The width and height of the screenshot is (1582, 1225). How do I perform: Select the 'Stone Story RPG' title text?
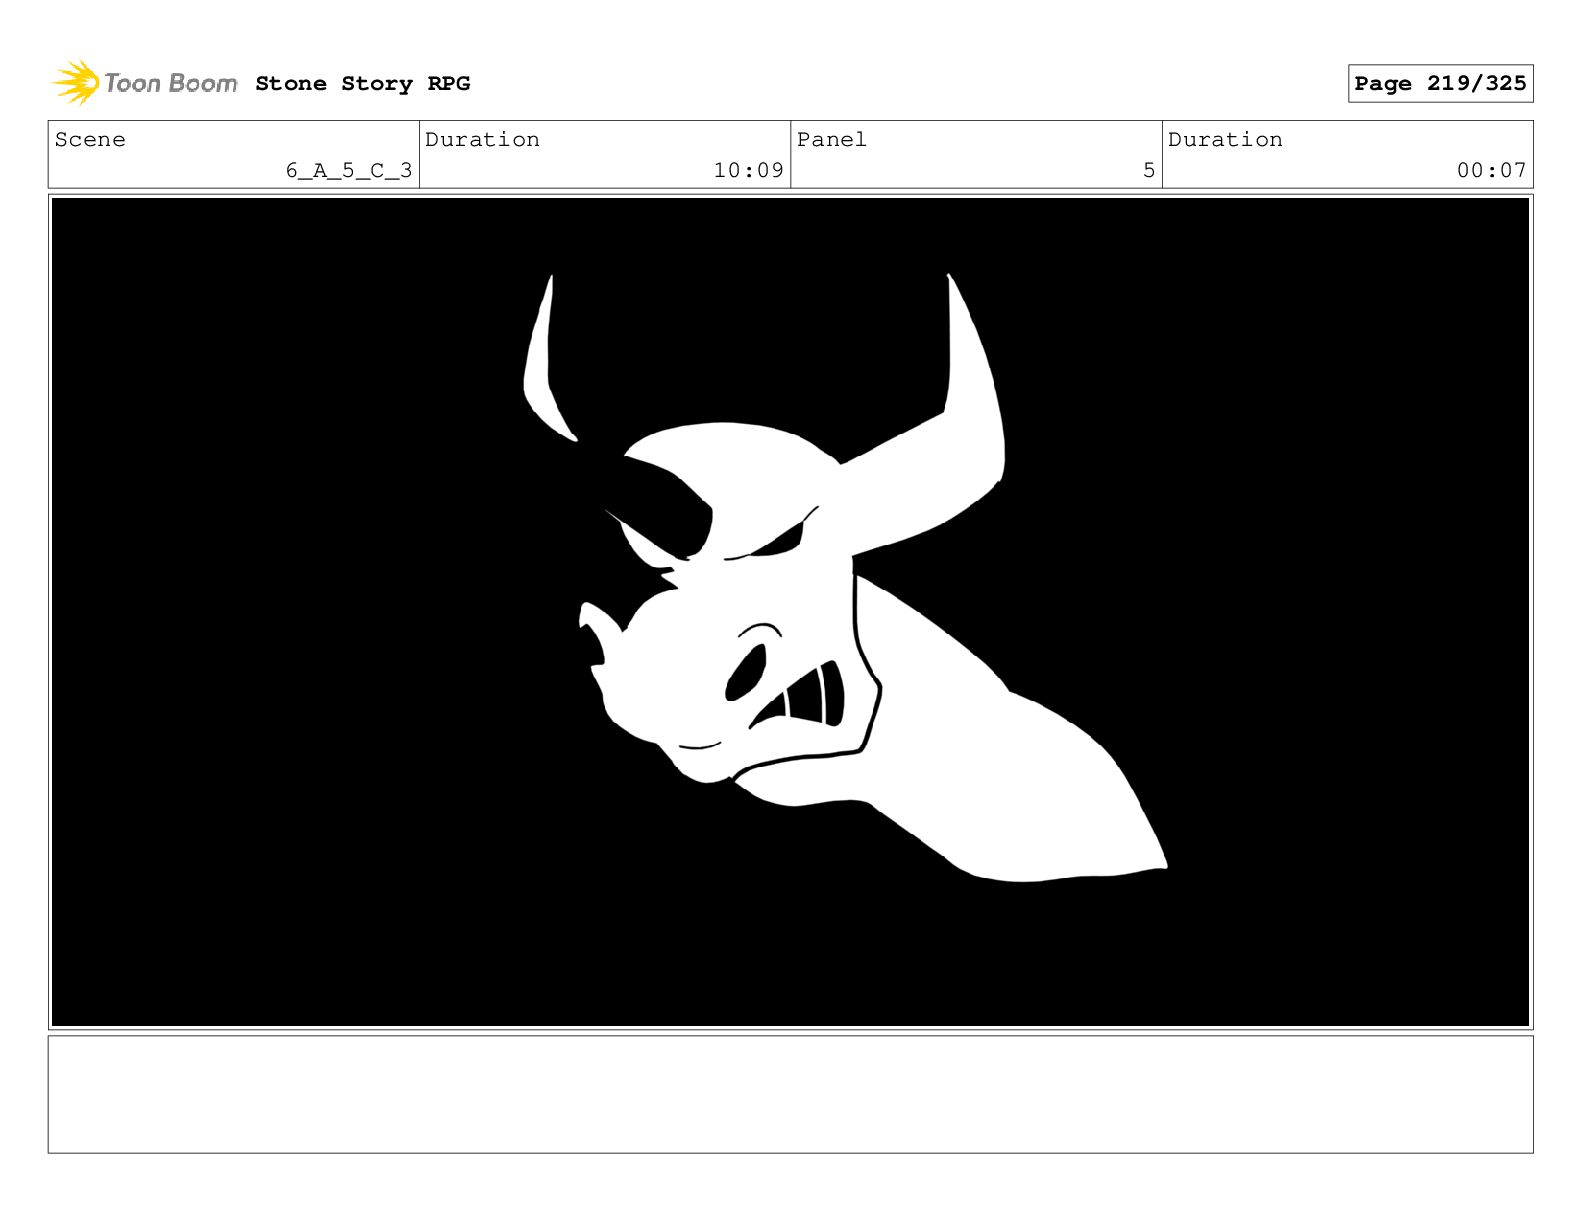point(362,84)
